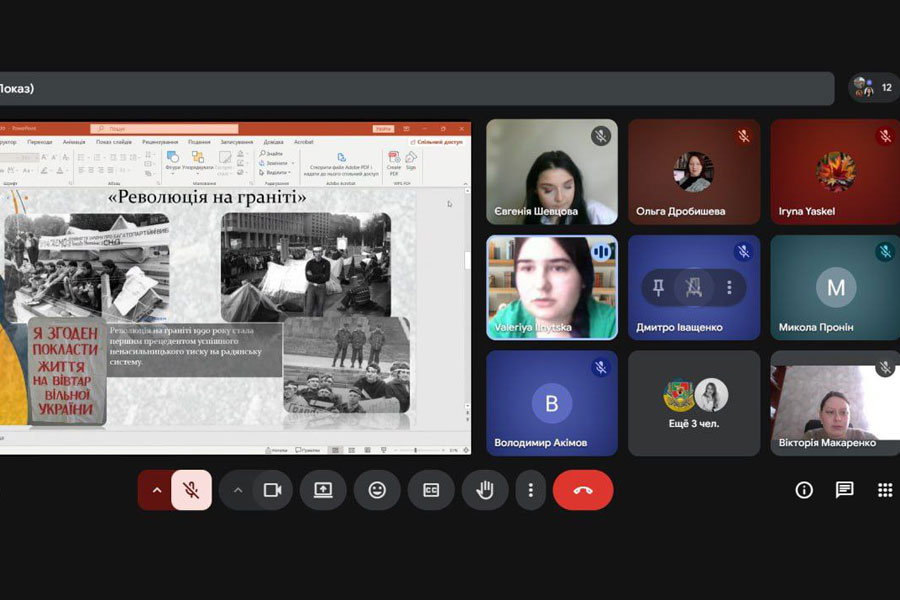
Task: Click Iryna Yaskel's leaf avatar
Action: pyautogui.click(x=836, y=172)
